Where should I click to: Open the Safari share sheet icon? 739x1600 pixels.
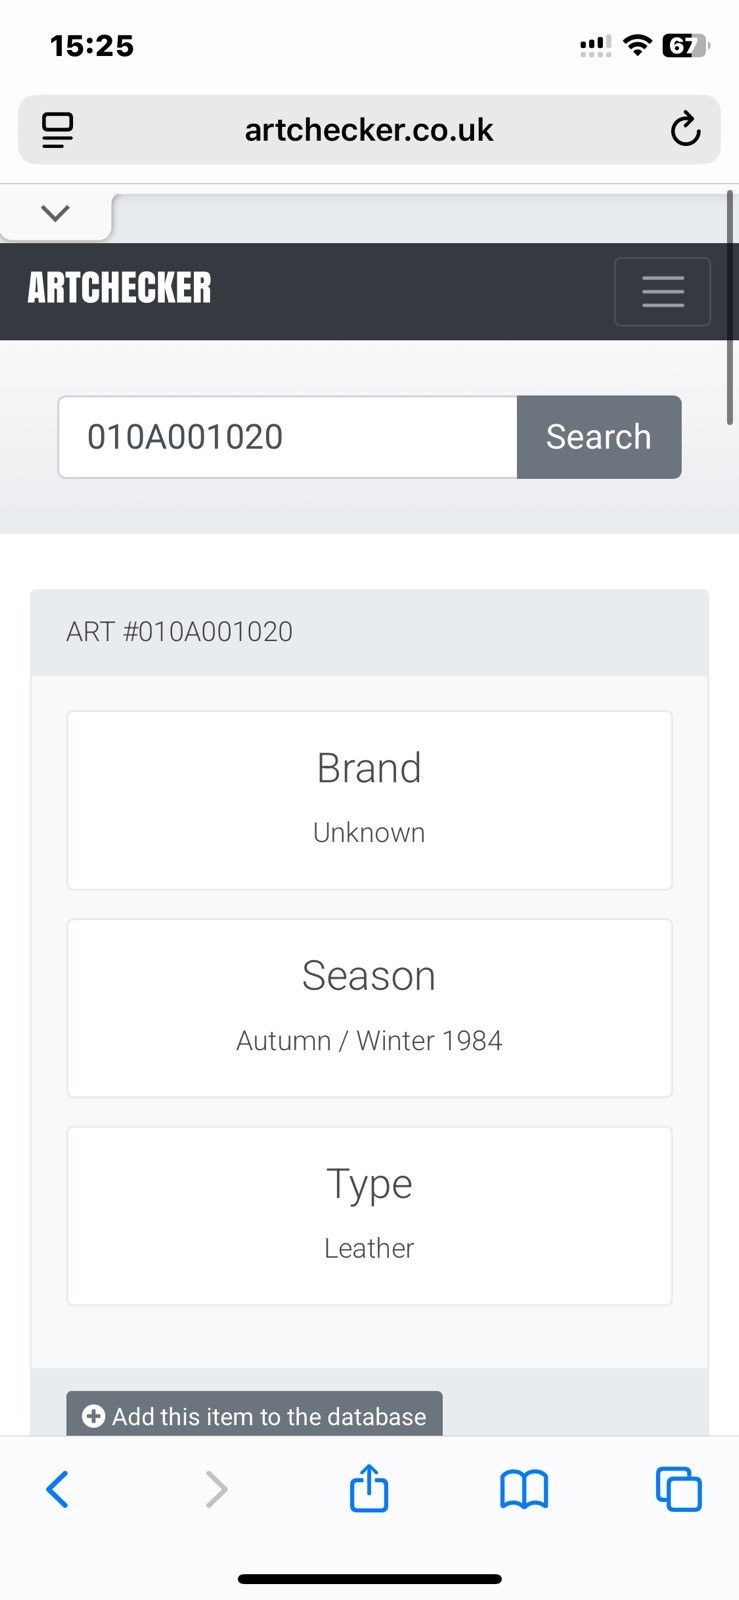coord(369,1487)
